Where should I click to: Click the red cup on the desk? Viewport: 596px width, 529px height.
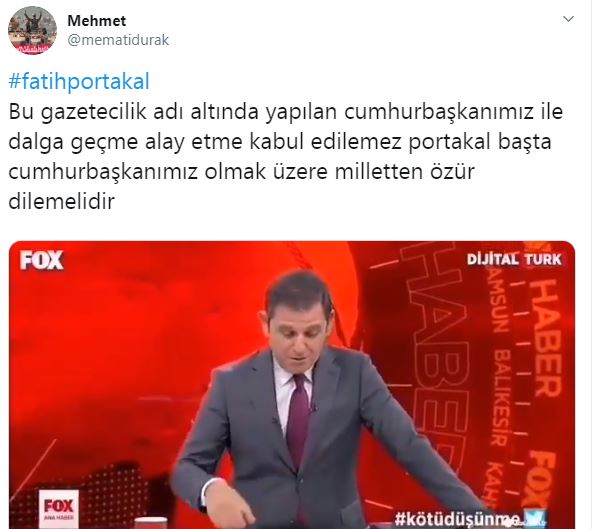[152, 523]
